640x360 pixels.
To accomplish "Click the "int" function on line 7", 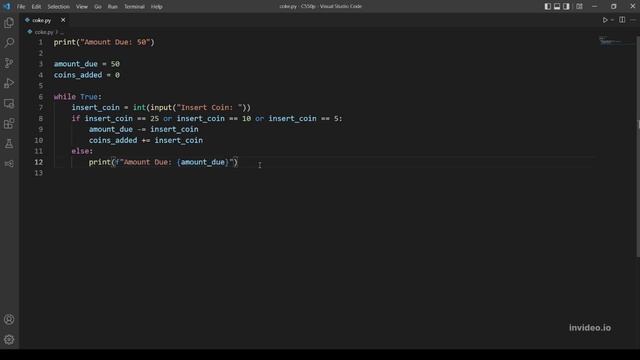I will pyautogui.click(x=139, y=108).
